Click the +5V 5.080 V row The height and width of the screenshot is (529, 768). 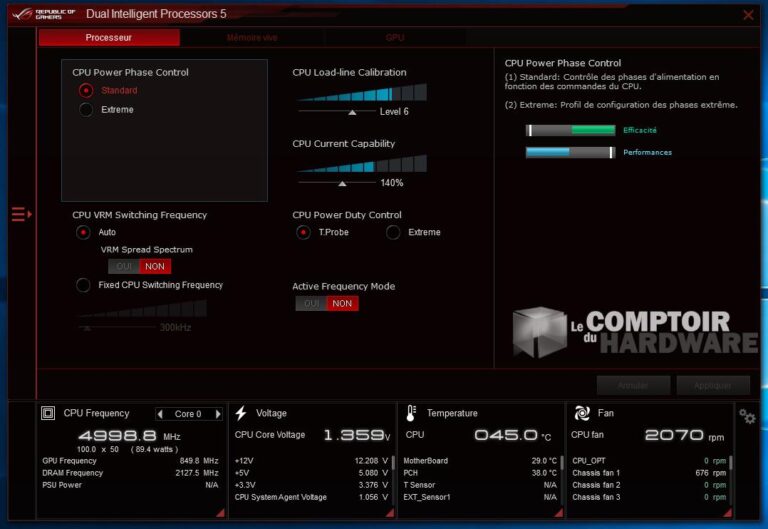[311, 473]
